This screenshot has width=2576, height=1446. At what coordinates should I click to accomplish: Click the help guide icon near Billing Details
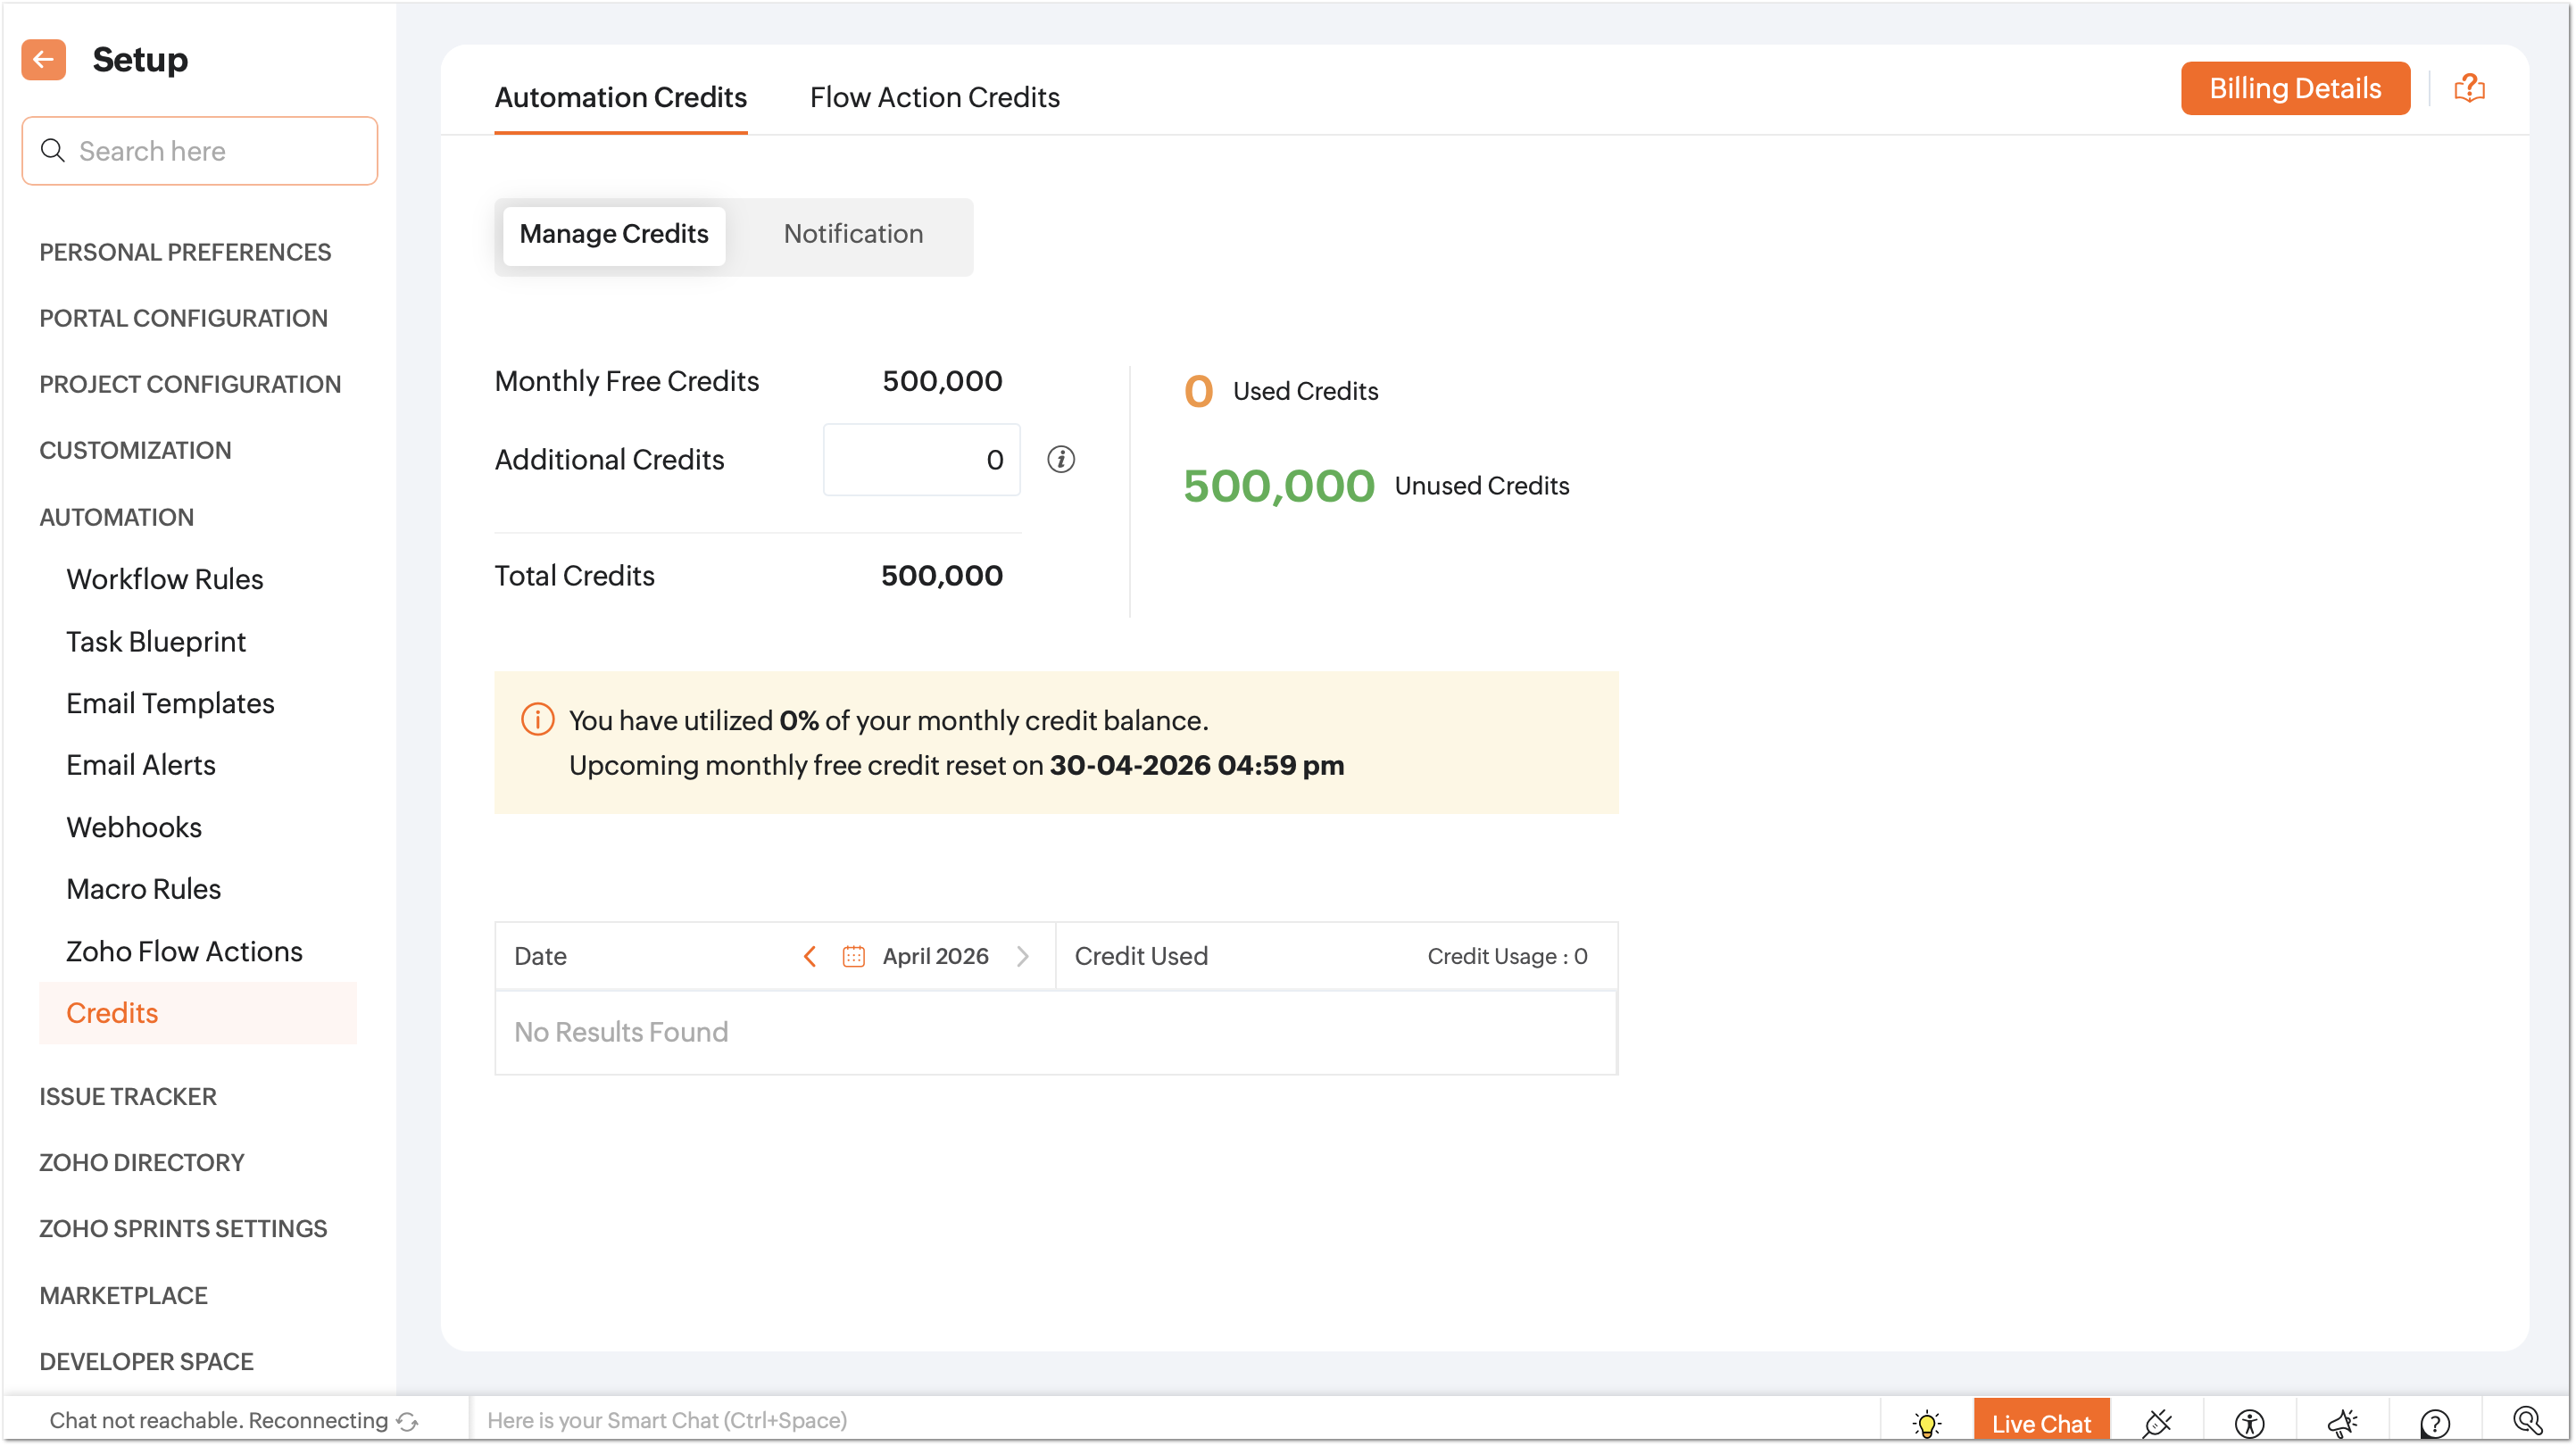(x=2469, y=88)
